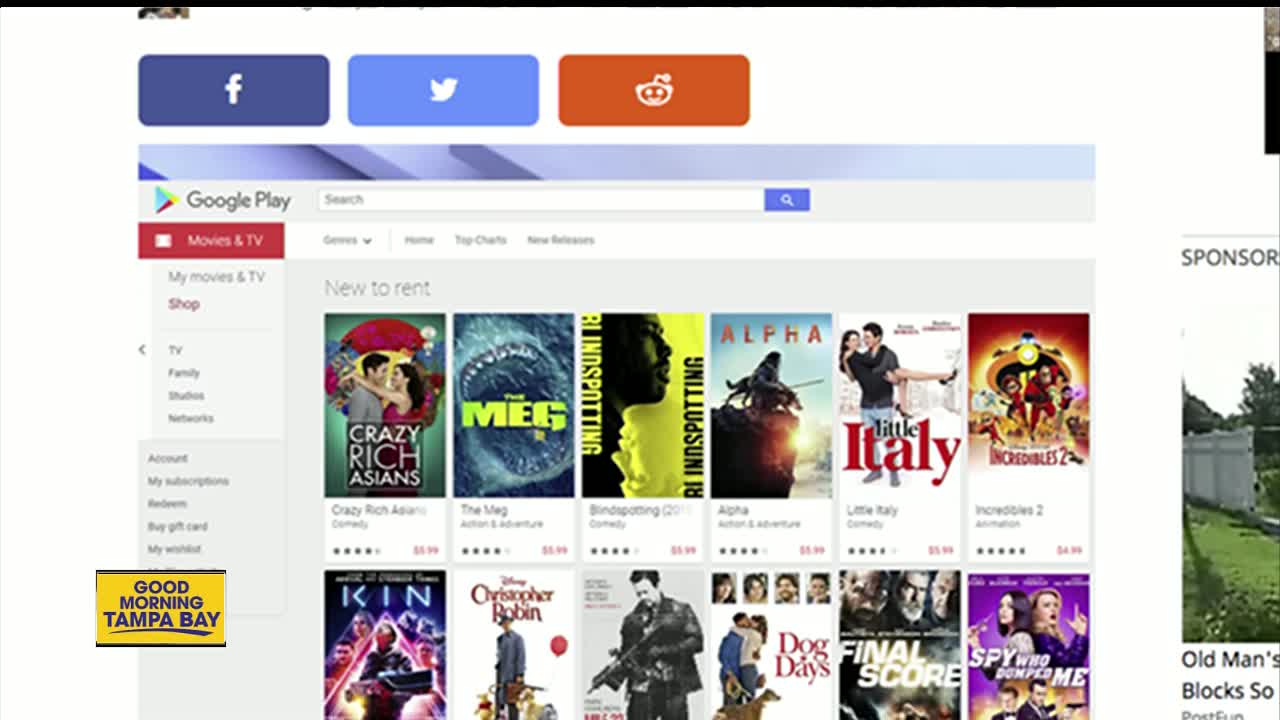Select the Studios category
Image resolution: width=1280 pixels, height=720 pixels.
186,396
